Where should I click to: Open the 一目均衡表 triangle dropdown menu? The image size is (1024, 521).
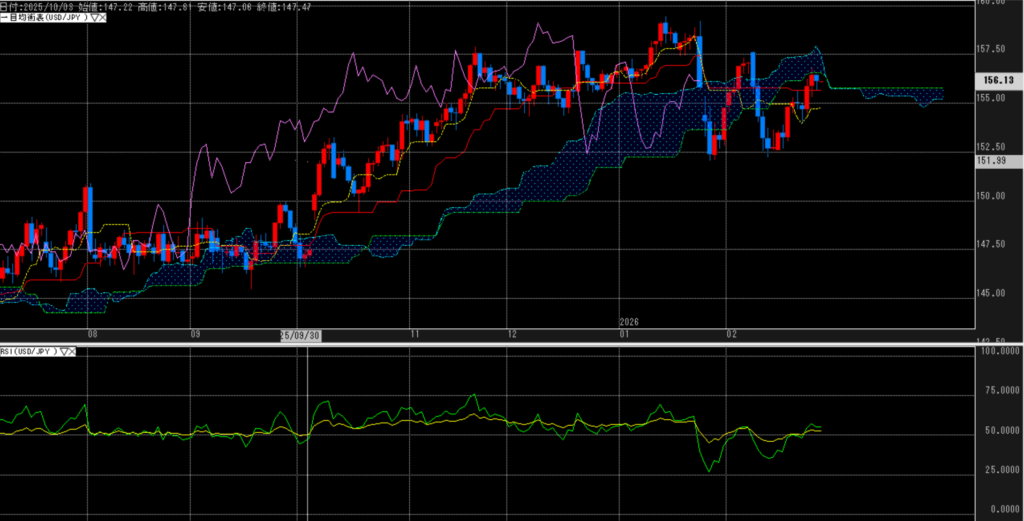(93, 18)
